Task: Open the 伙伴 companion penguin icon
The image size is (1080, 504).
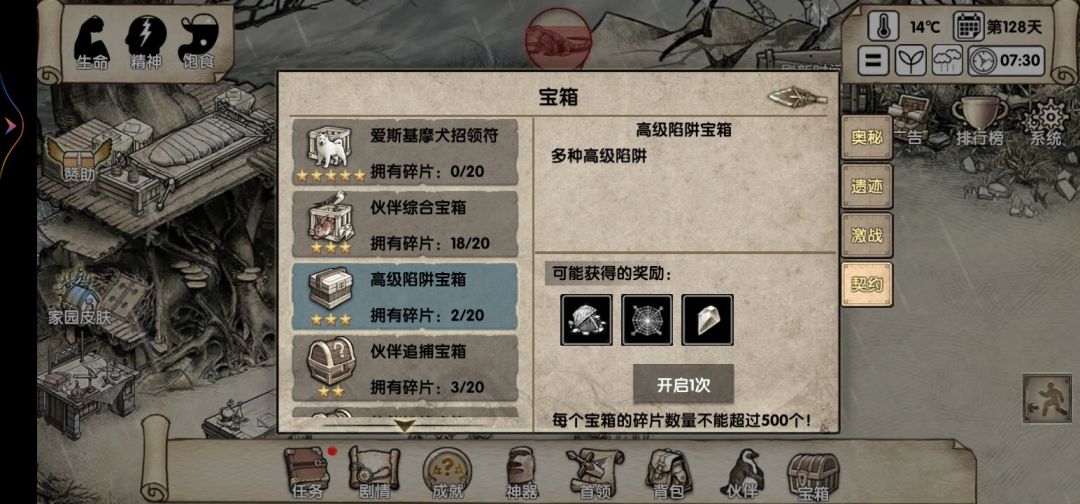Action: coord(742,473)
